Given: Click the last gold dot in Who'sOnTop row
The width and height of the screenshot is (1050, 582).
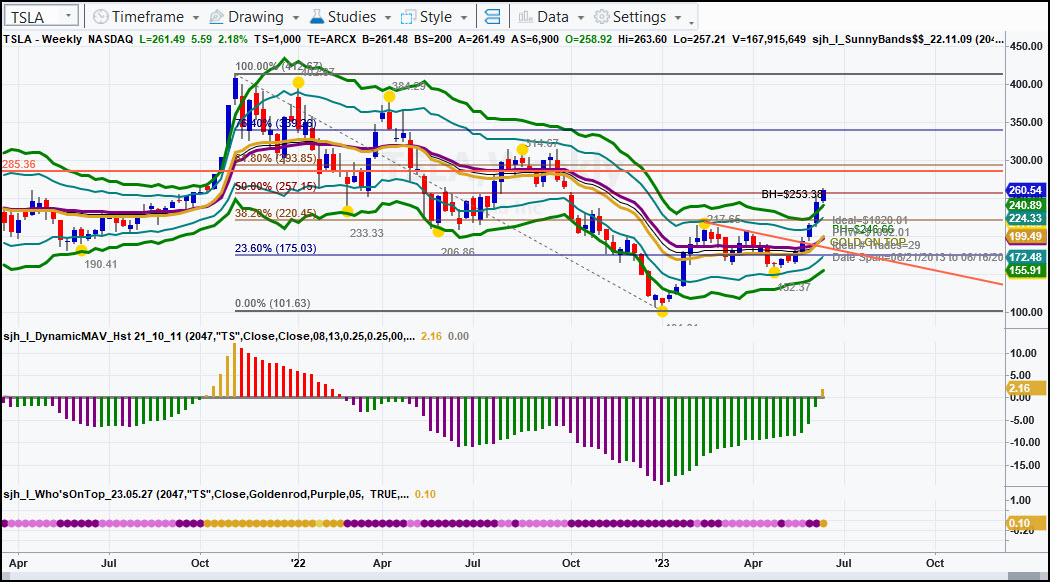Looking at the screenshot, I should click(823, 523).
